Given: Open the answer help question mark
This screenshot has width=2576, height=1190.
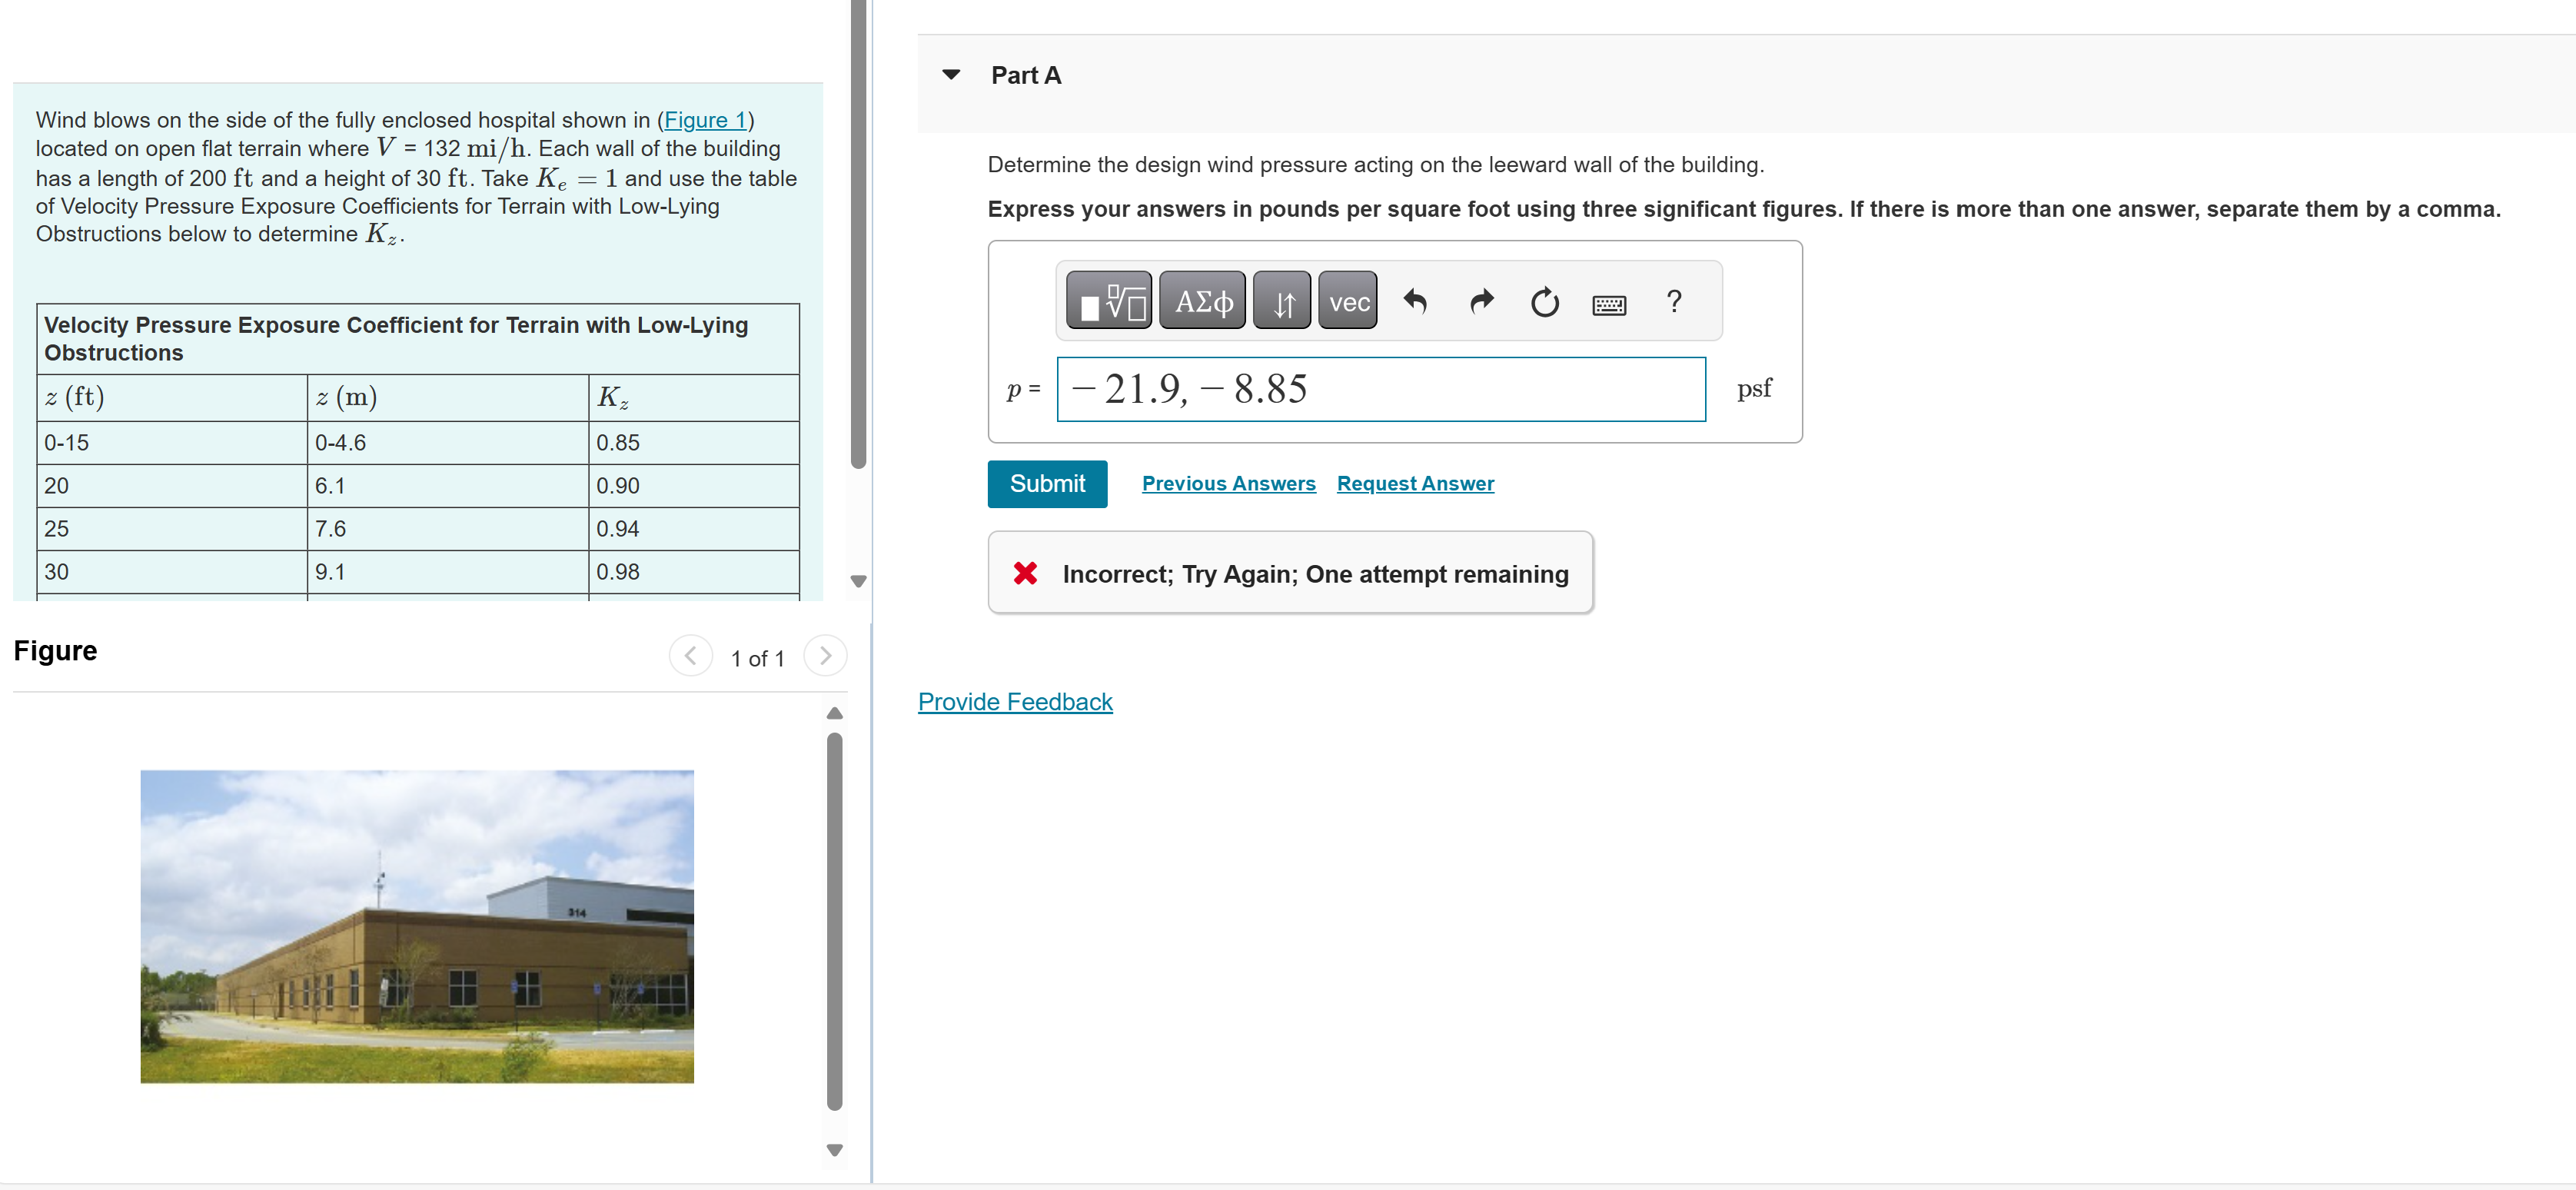Looking at the screenshot, I should 1673,302.
